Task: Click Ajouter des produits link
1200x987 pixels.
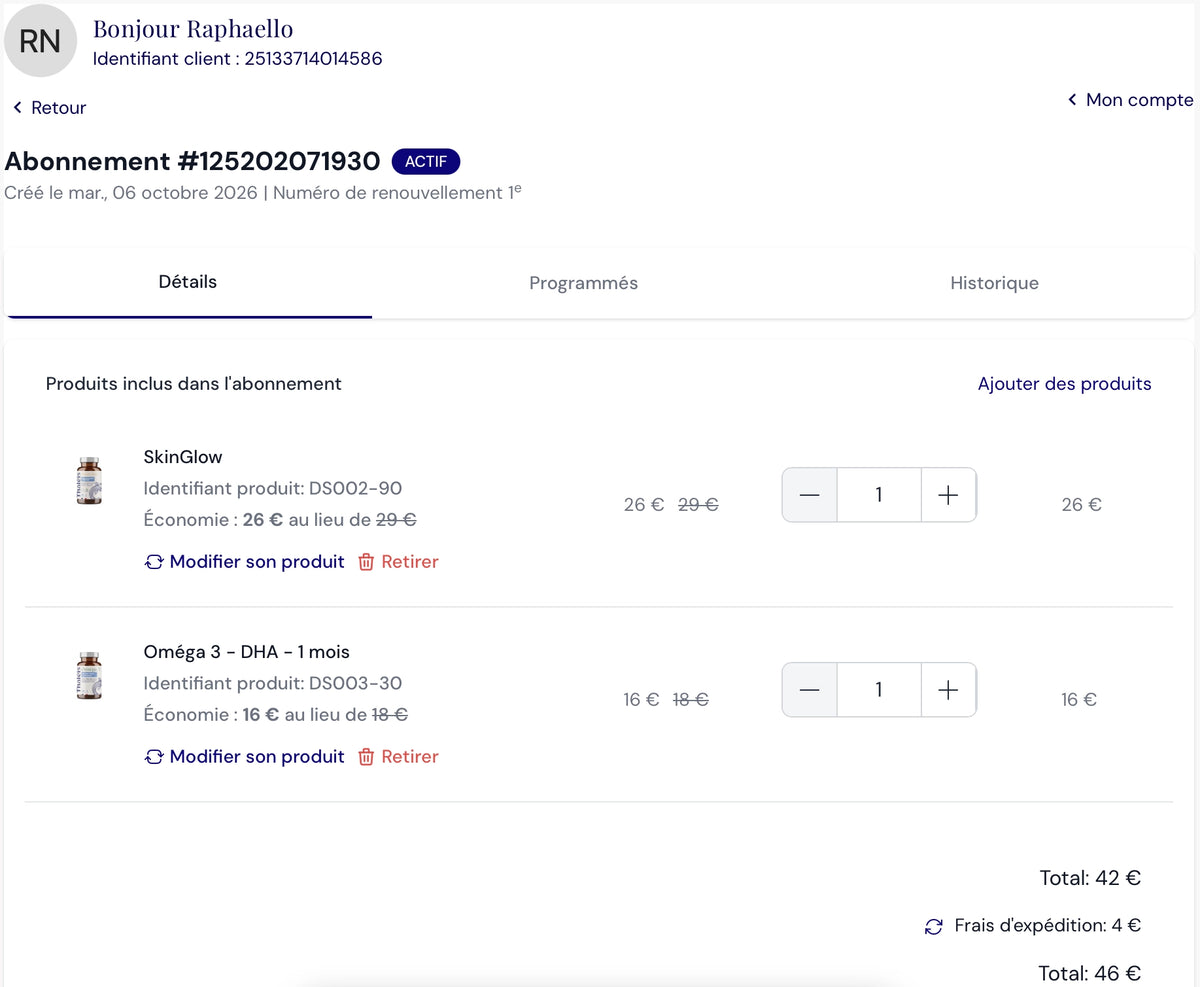Action: pos(1065,384)
